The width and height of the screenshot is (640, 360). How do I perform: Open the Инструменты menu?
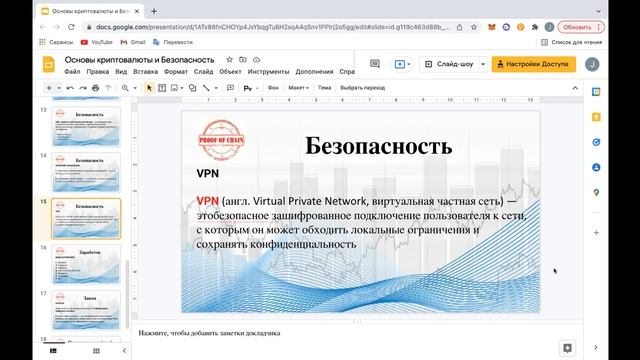(x=268, y=71)
